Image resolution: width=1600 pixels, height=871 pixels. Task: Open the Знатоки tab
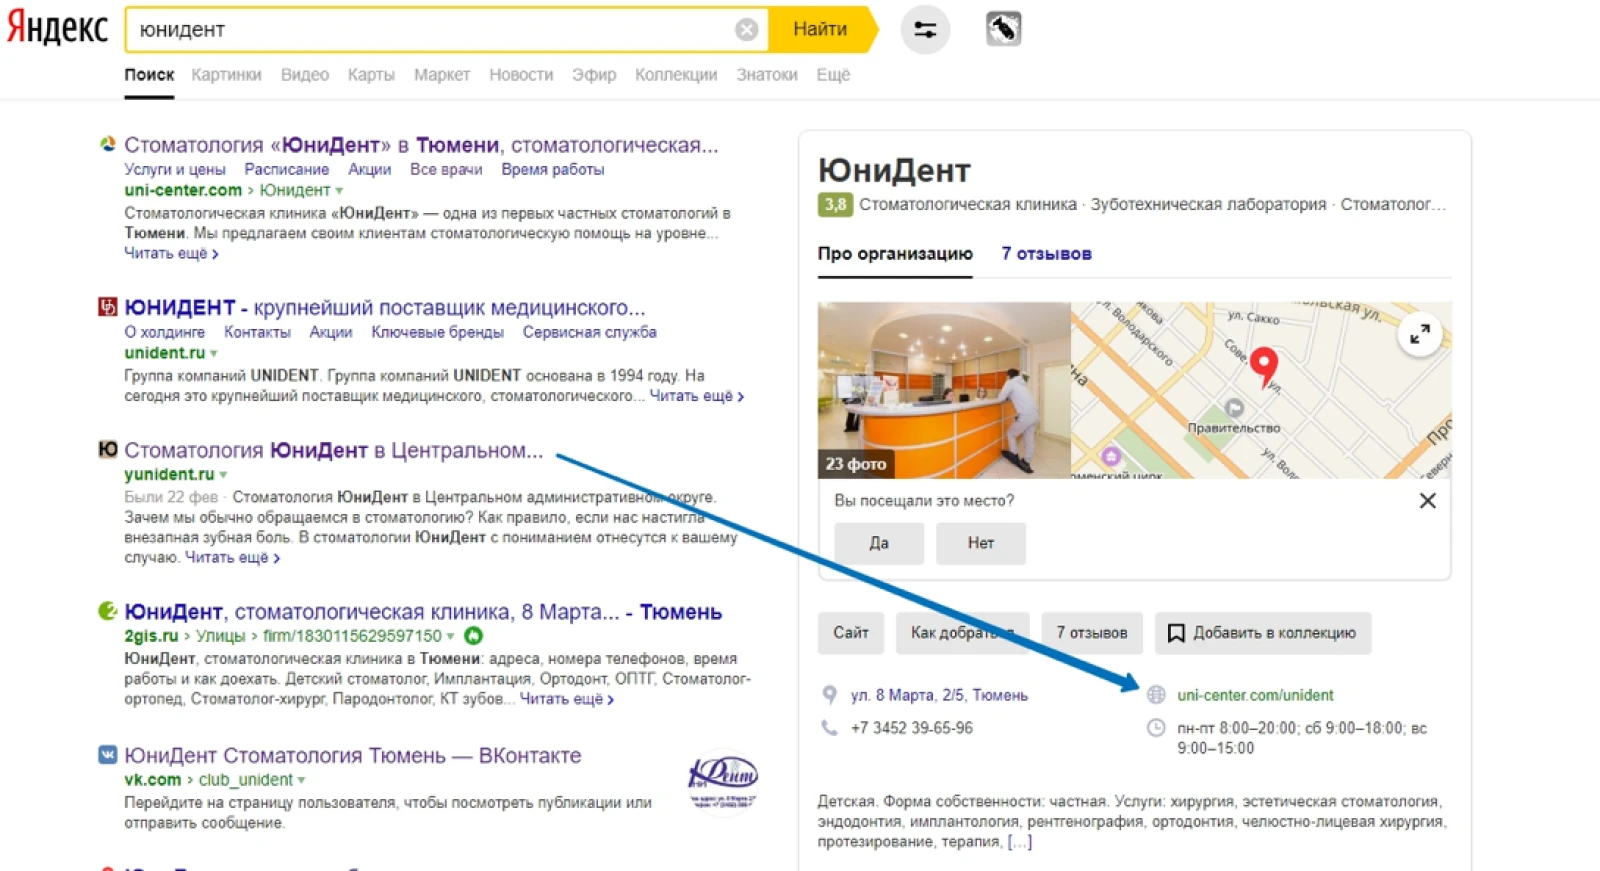click(x=767, y=75)
